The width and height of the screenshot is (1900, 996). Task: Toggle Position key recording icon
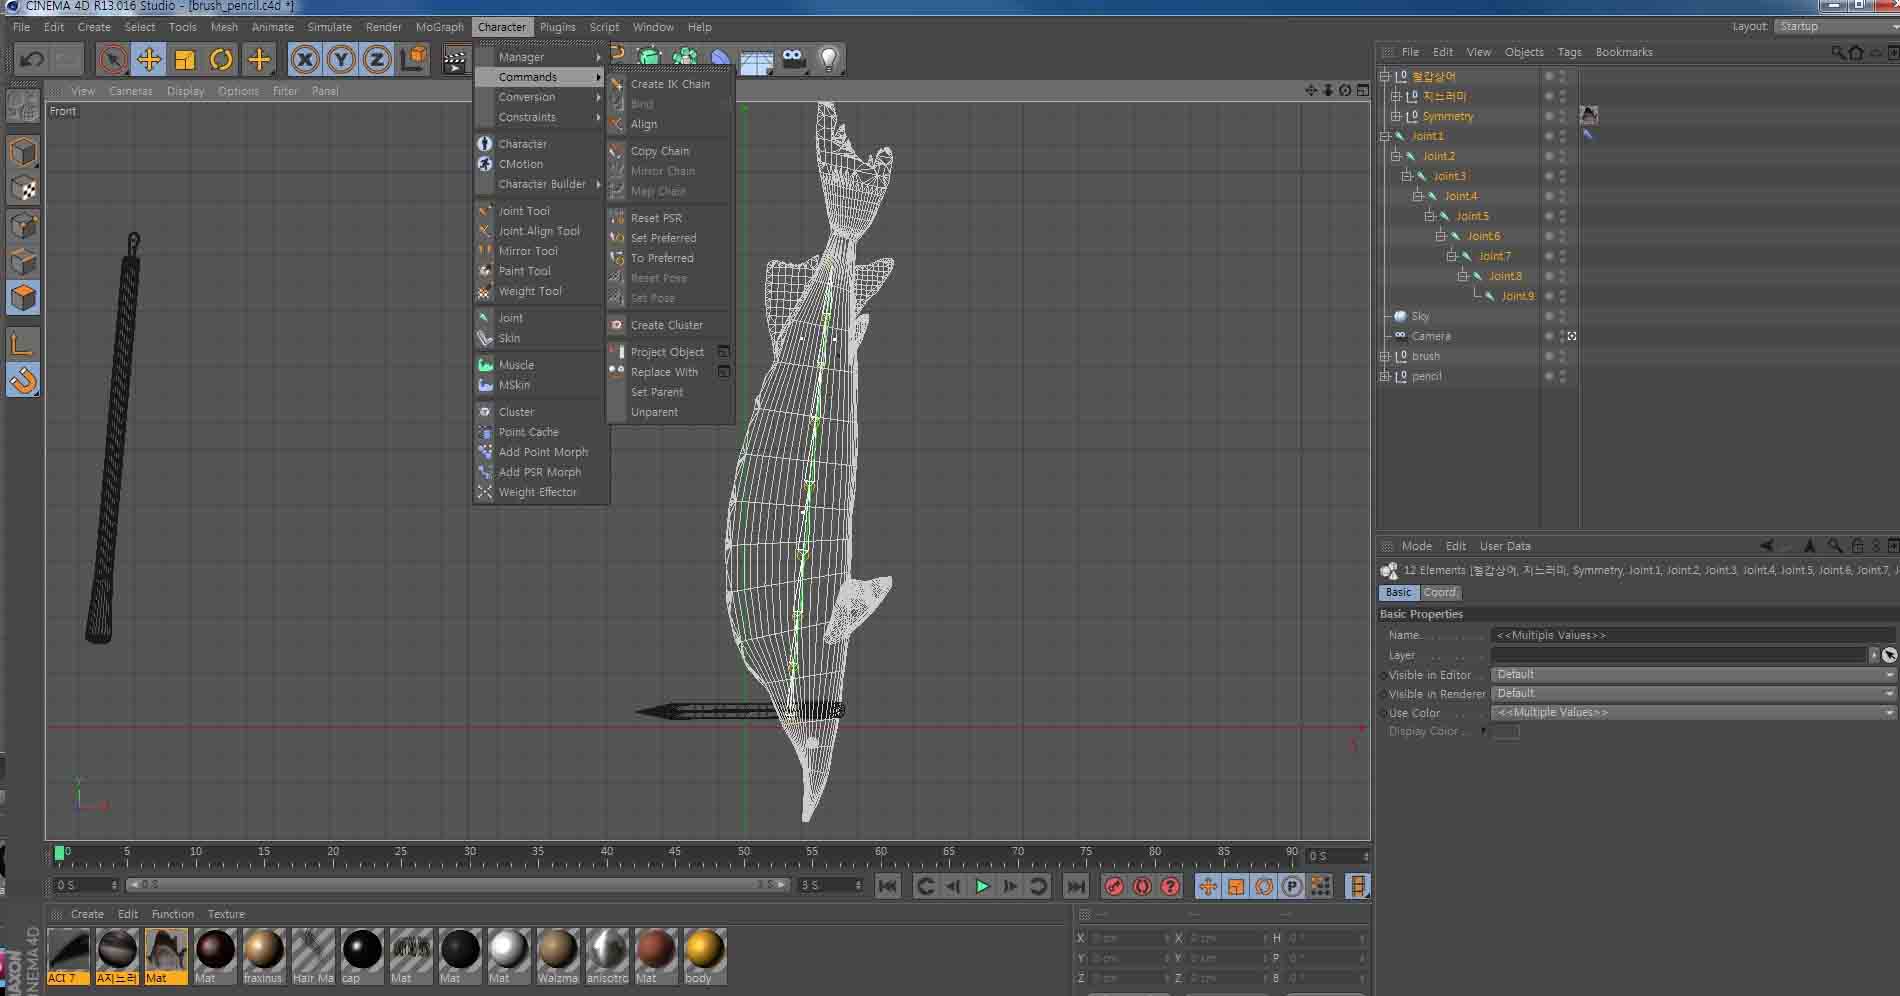click(x=1208, y=886)
